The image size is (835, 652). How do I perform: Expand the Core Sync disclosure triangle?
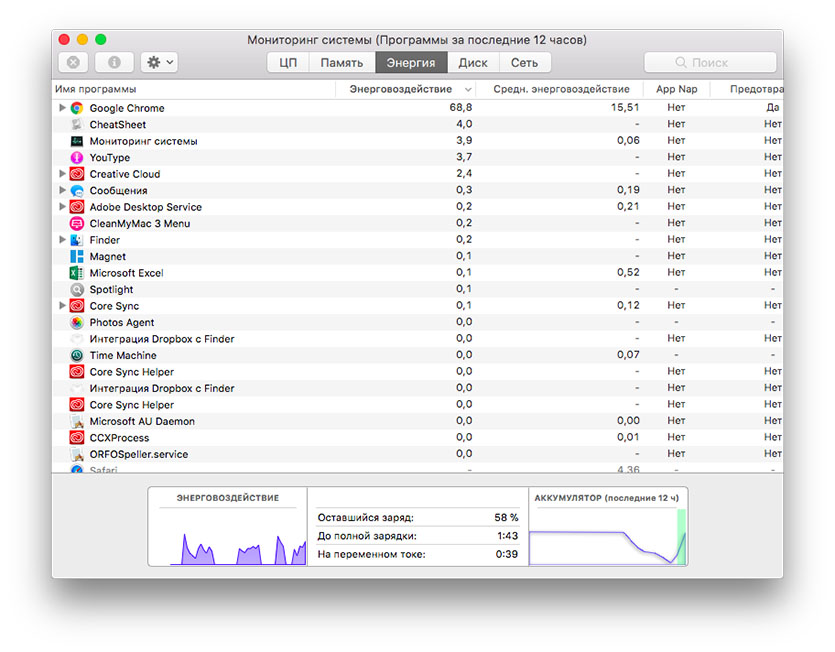point(62,306)
